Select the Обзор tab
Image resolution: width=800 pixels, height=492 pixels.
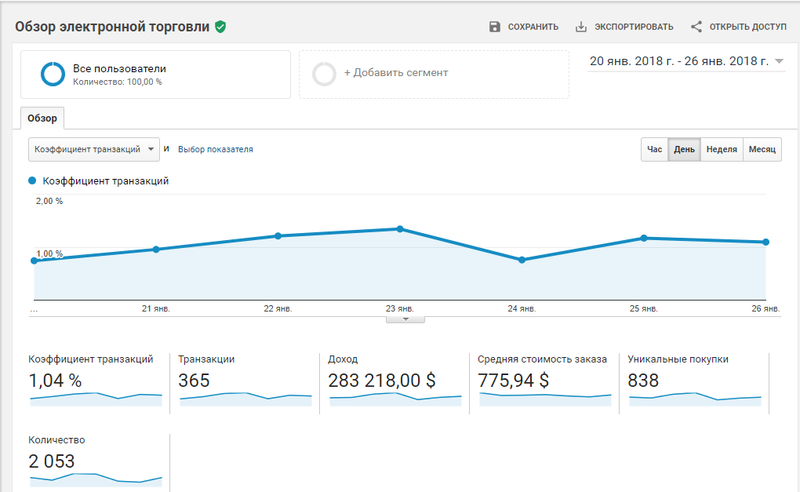pos(42,118)
